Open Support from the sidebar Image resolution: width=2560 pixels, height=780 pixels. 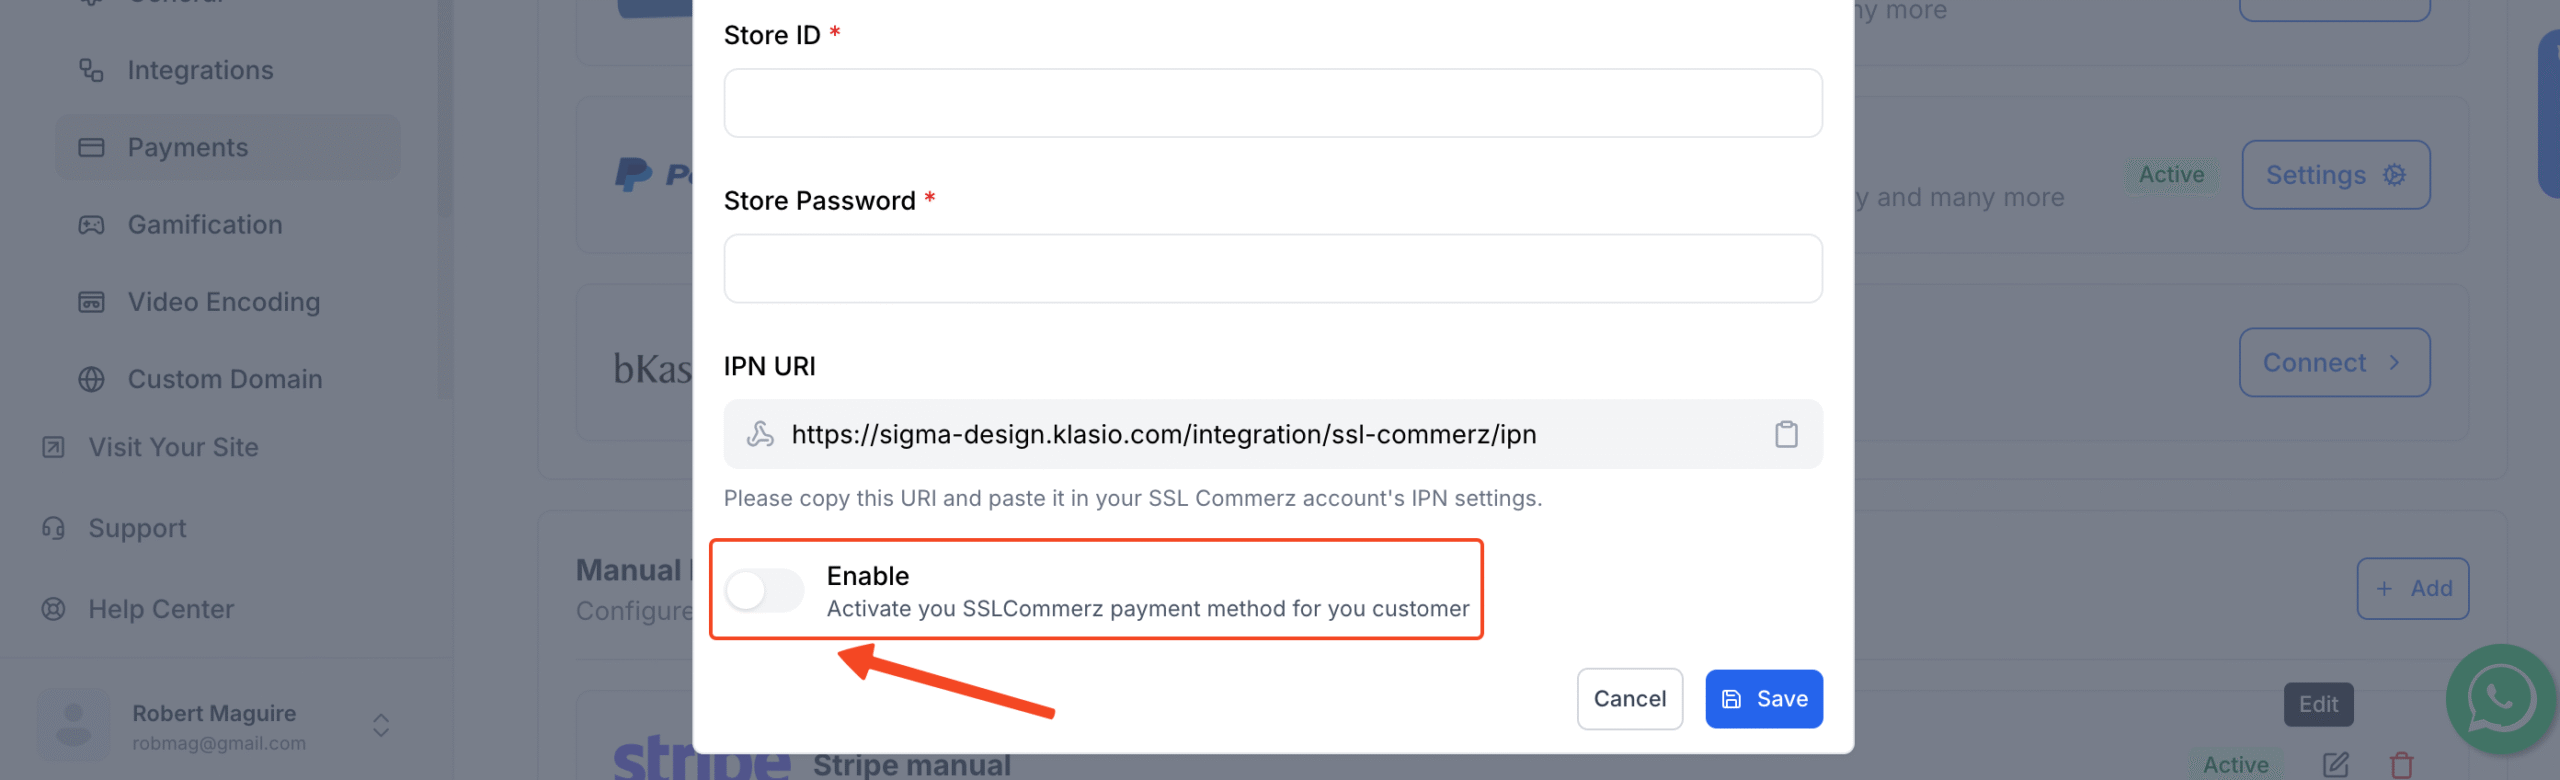point(137,528)
